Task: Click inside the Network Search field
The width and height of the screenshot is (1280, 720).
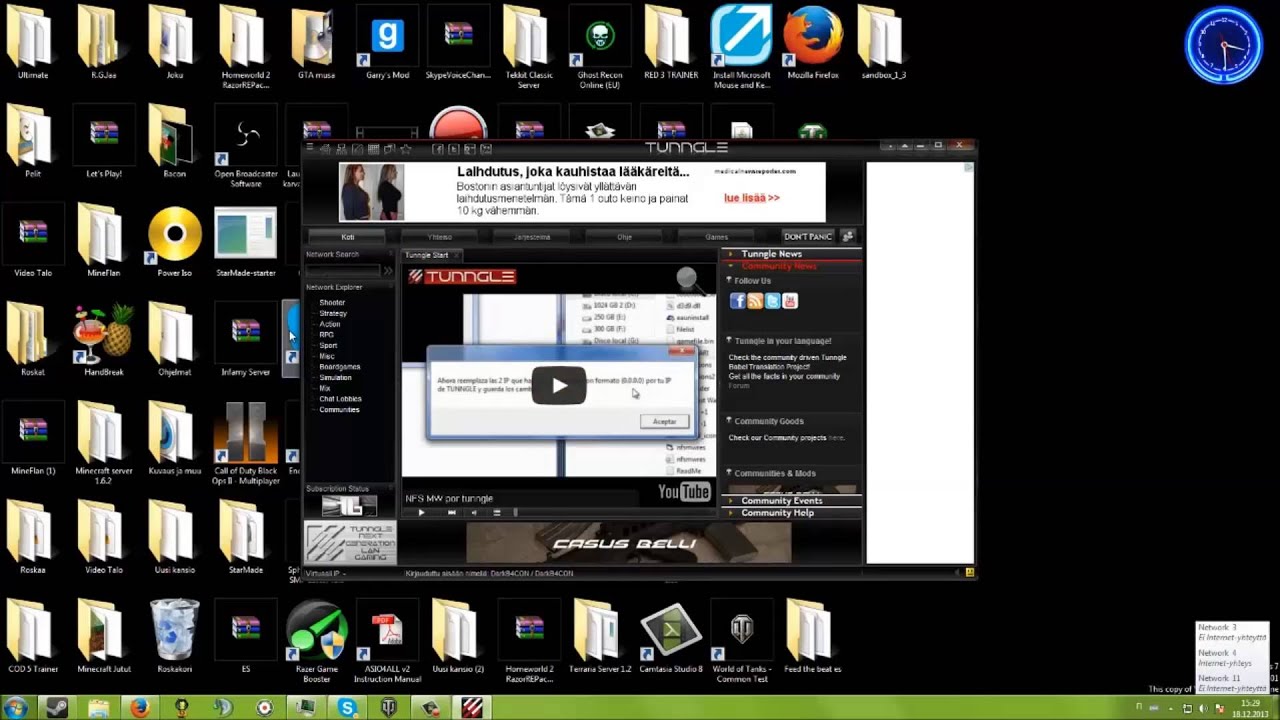Action: (x=343, y=270)
